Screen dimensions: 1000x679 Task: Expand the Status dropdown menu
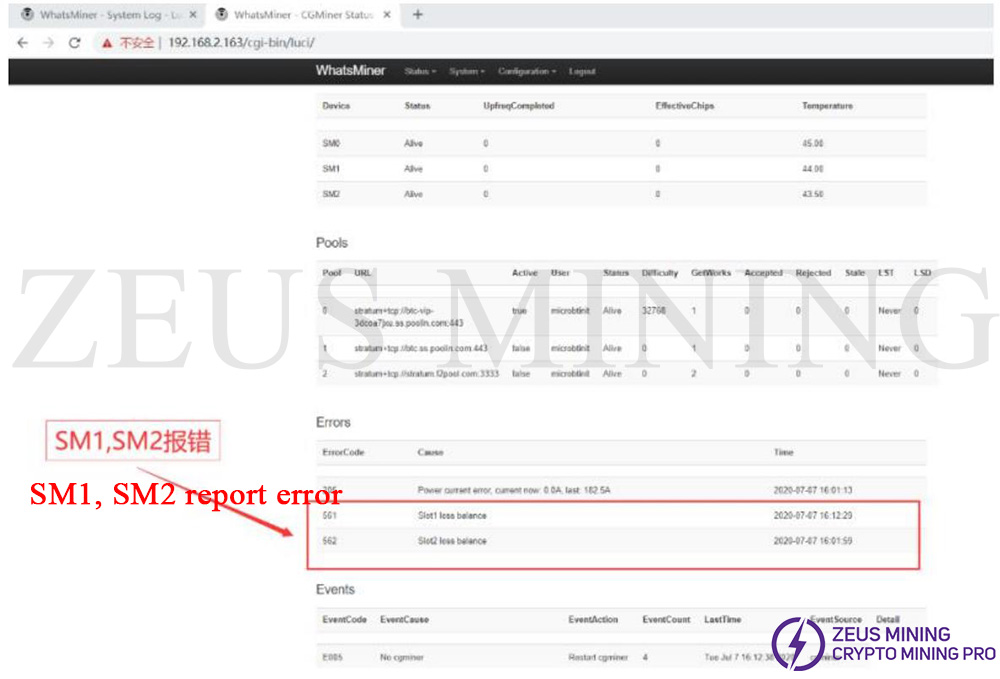click(420, 72)
